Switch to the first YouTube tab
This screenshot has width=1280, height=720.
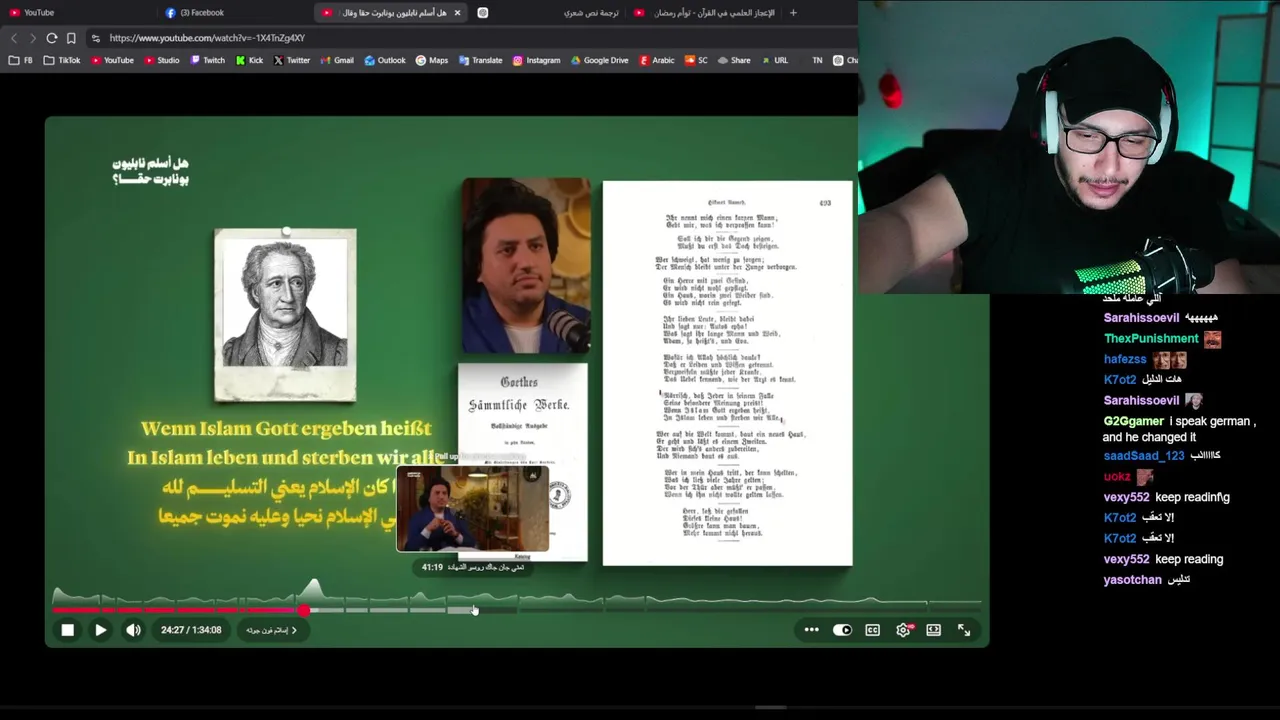pos(78,13)
